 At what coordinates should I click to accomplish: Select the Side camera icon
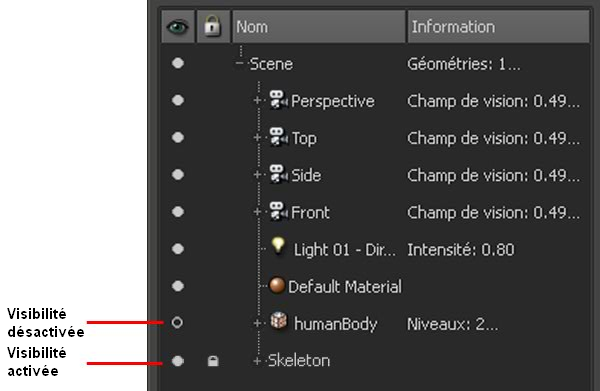[x=278, y=174]
